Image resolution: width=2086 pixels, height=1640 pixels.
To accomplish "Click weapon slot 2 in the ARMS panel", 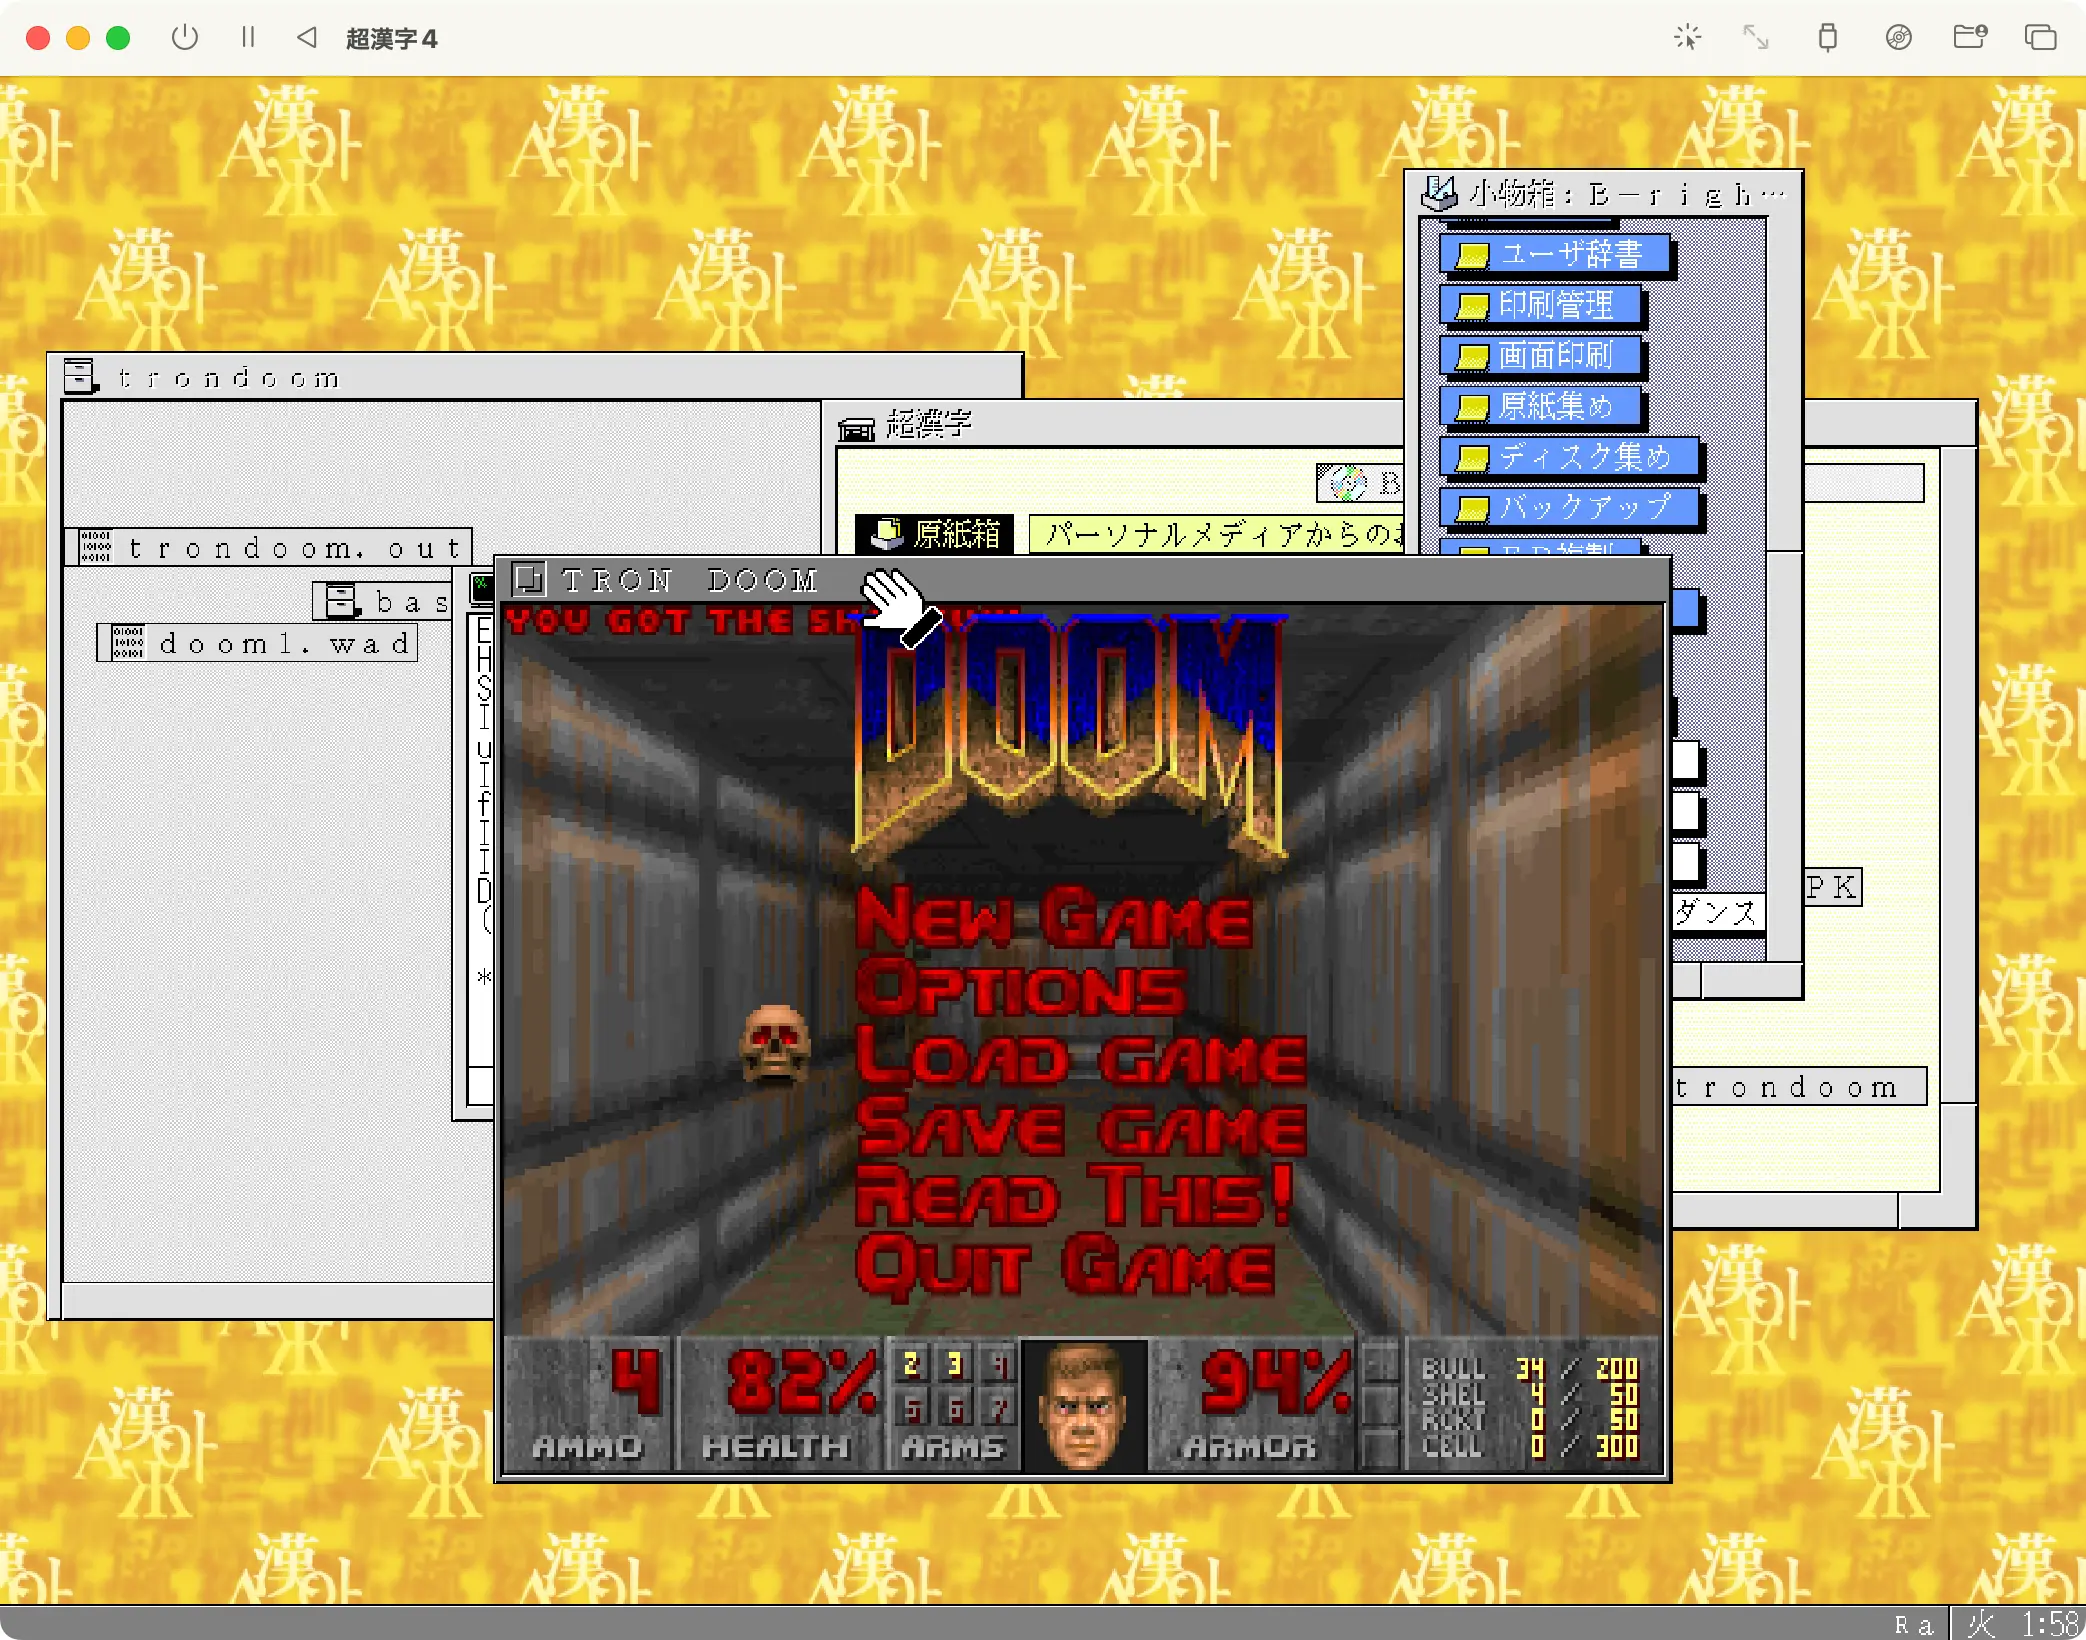I will pyautogui.click(x=910, y=1364).
